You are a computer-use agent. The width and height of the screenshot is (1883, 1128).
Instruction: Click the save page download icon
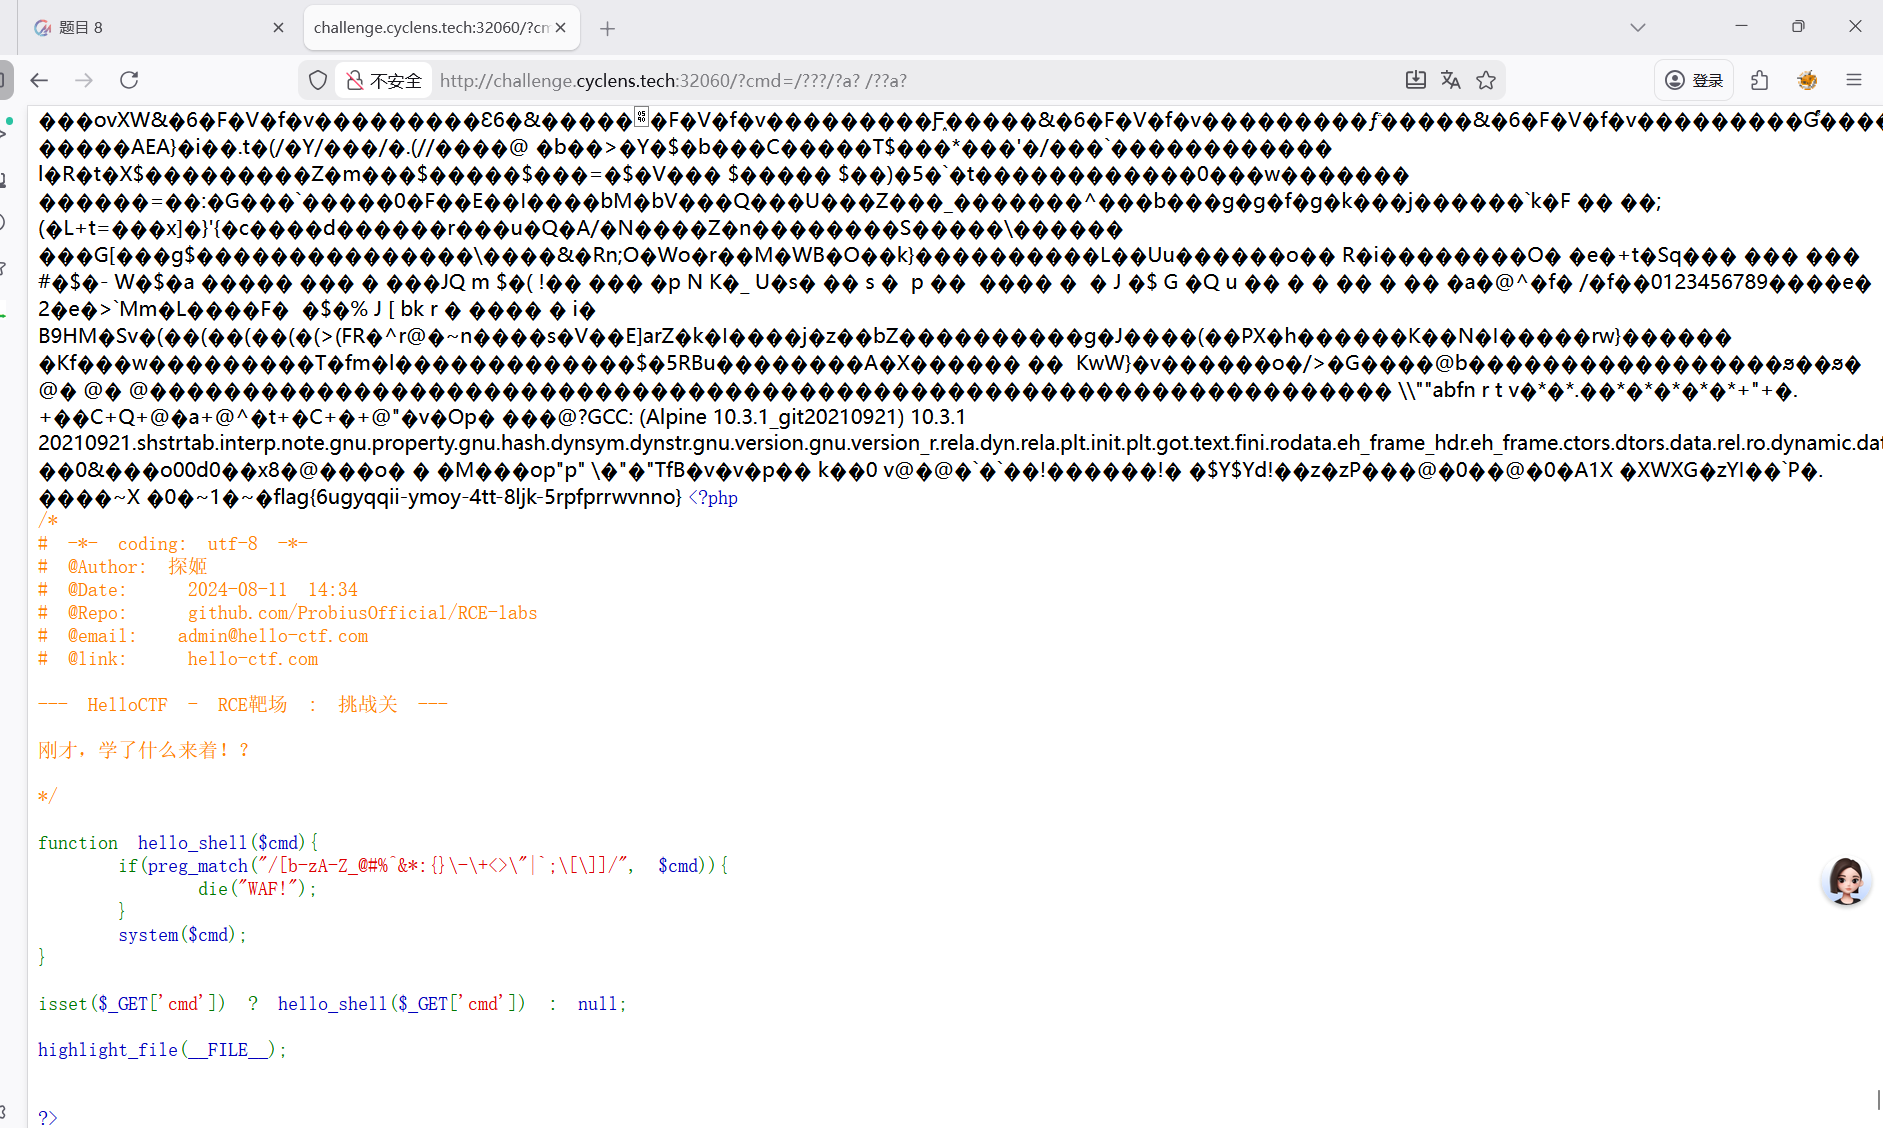[x=1415, y=80]
